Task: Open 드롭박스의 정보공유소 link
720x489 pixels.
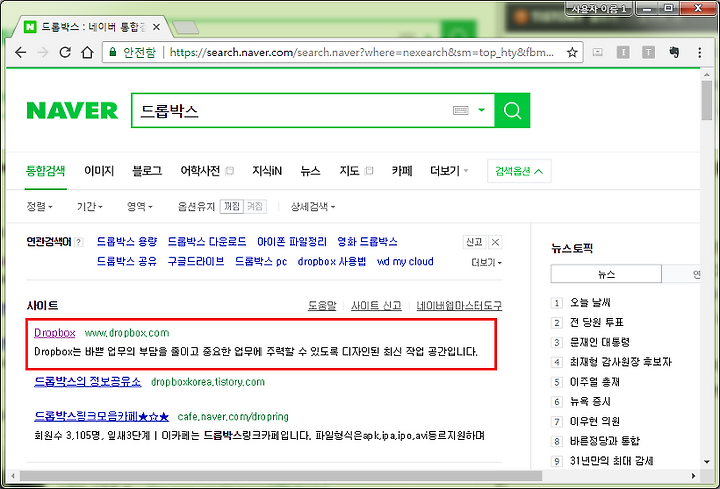Action: coord(88,382)
